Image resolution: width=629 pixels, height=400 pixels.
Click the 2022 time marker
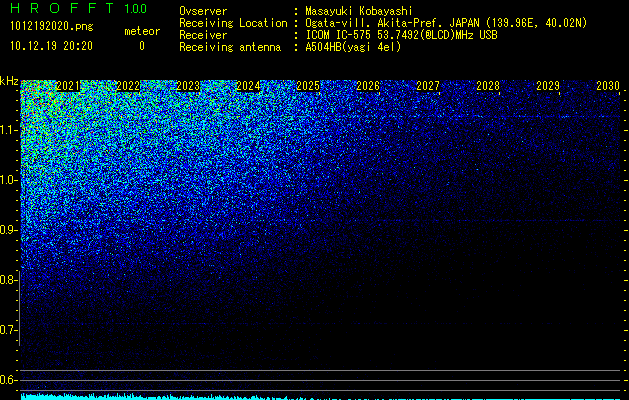pos(128,86)
